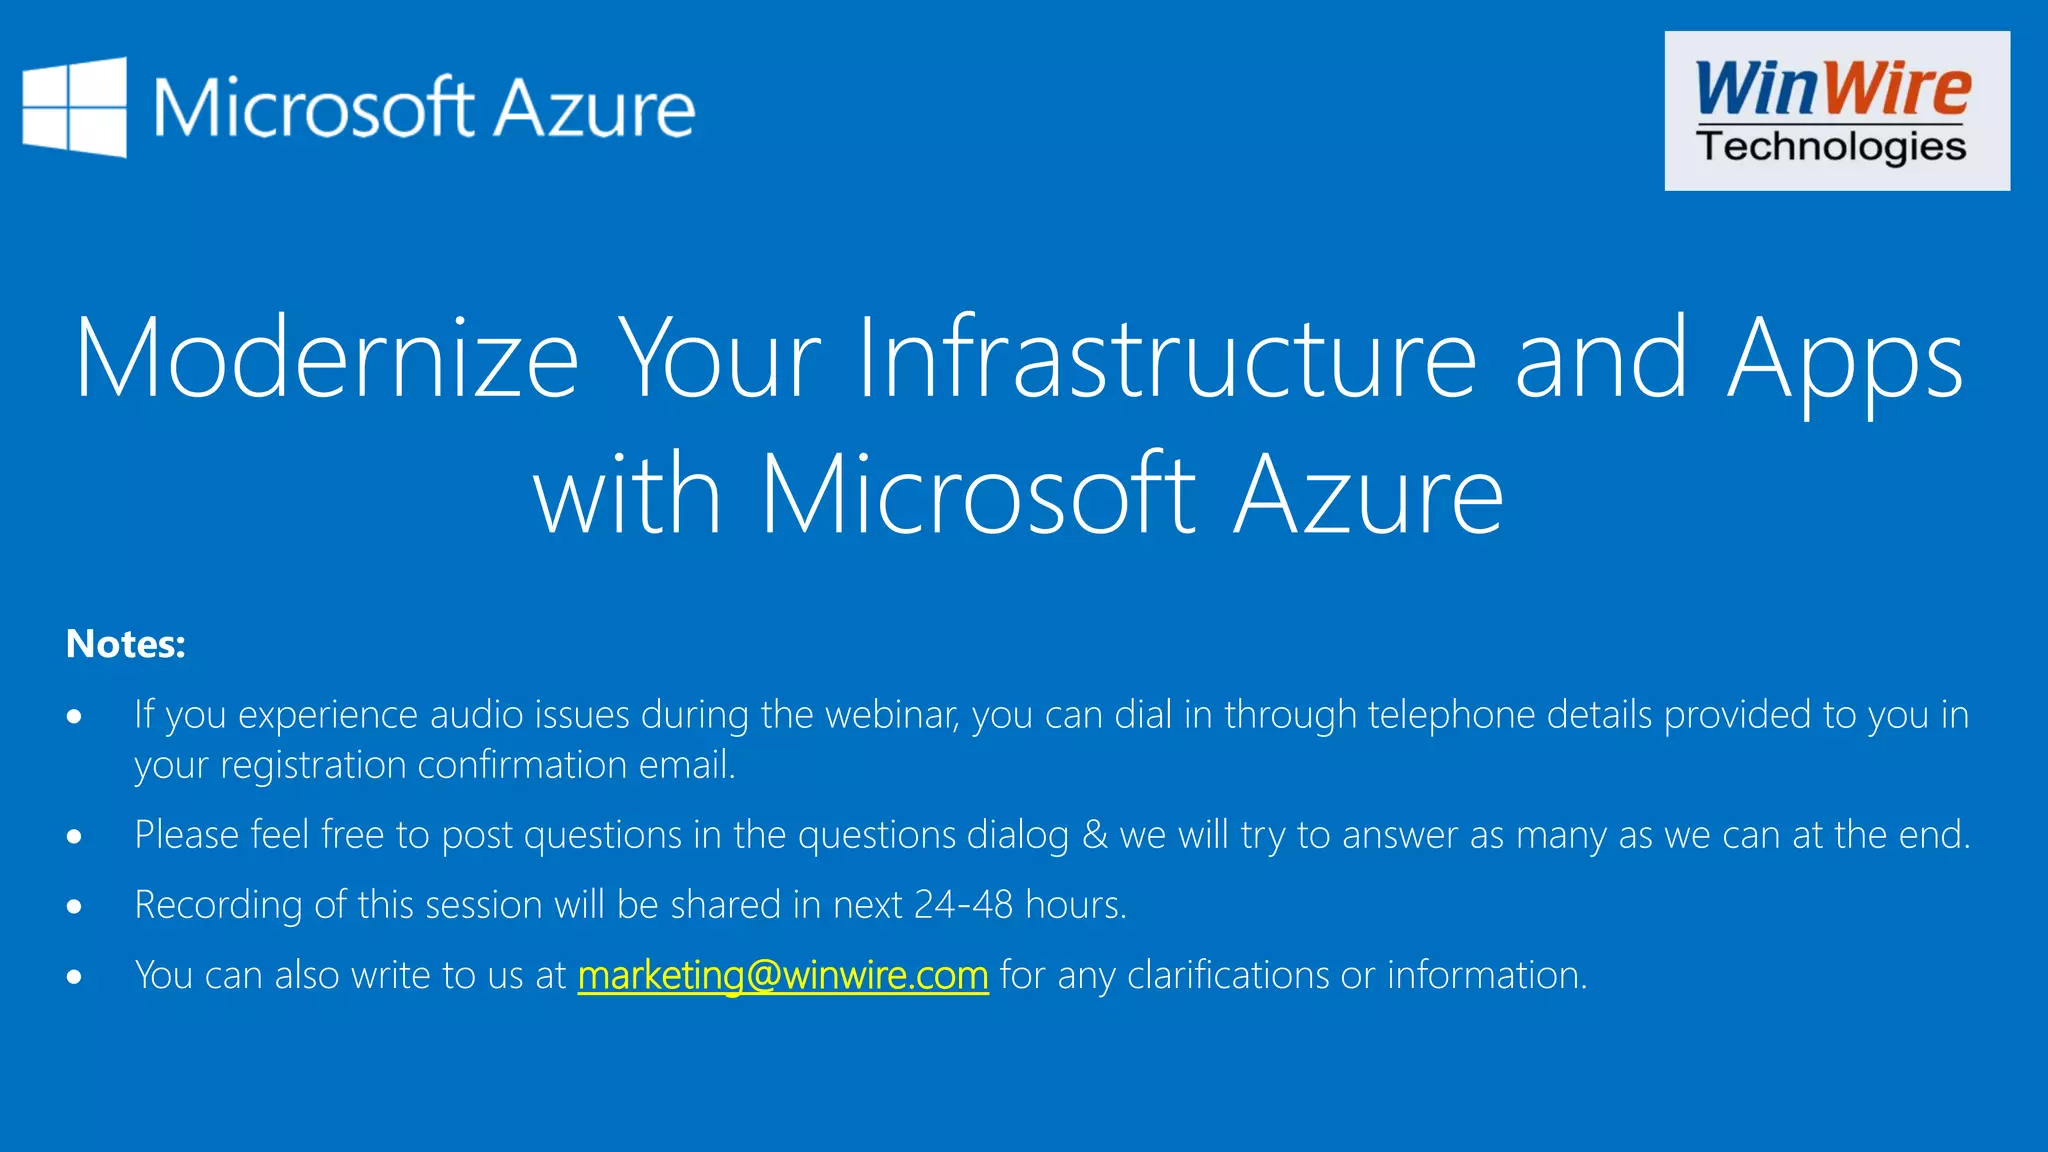Click the post questions in dialog note
This screenshot has height=1152, width=2048.
pyautogui.click(x=1052, y=835)
